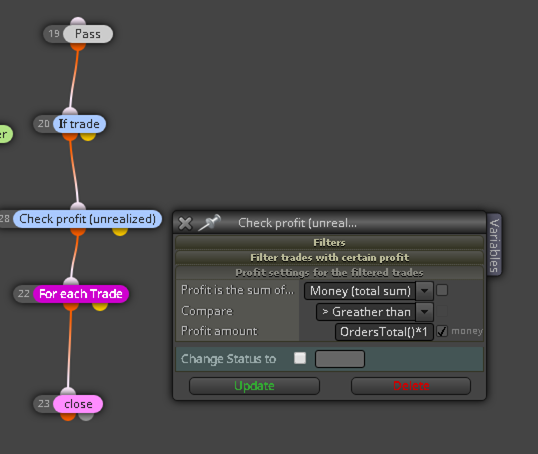The height and width of the screenshot is (454, 538).
Task: Click orange output connector under Pass block
Action: [78, 47]
